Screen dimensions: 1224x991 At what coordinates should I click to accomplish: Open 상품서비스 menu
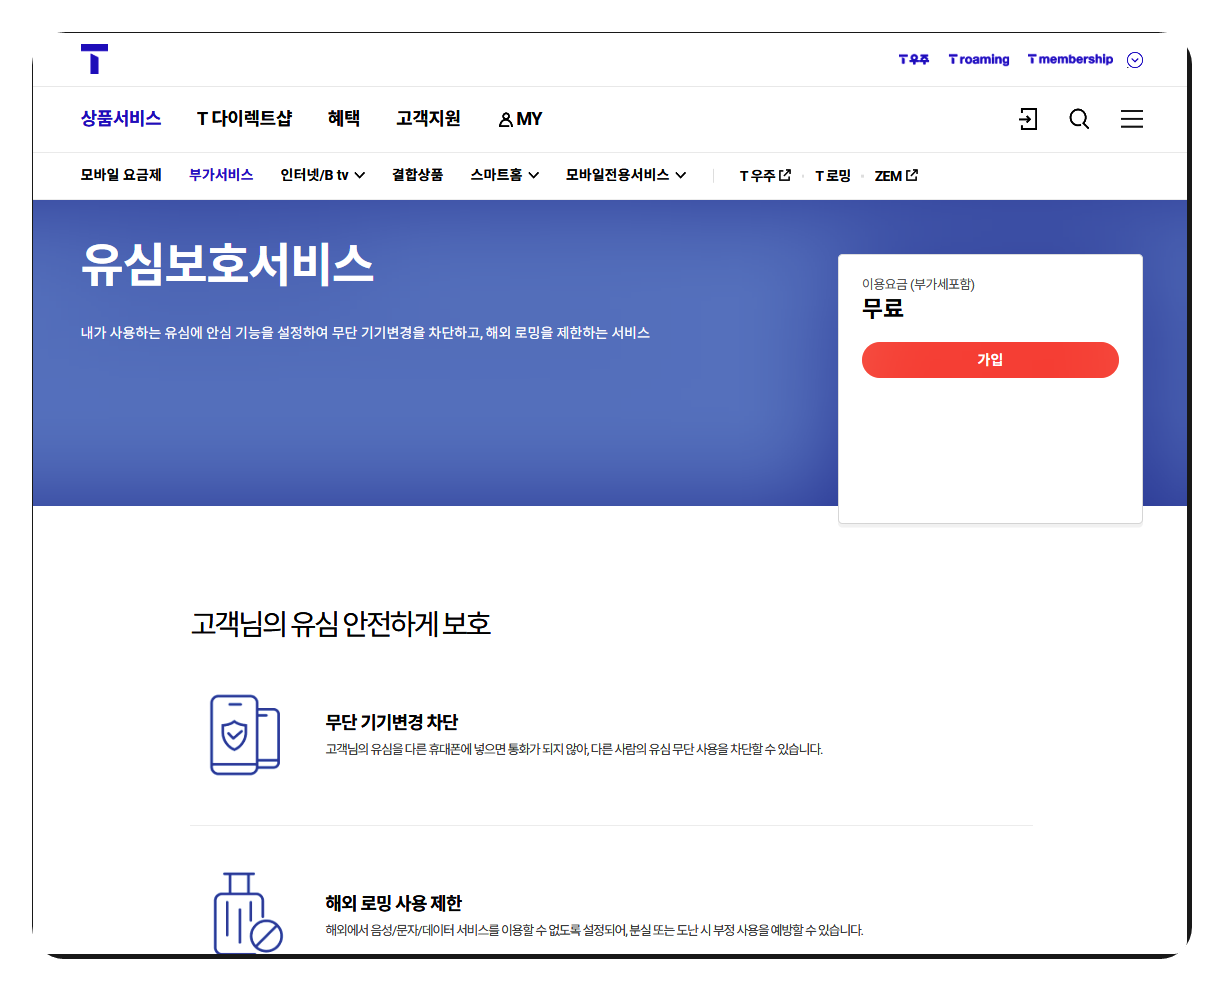click(x=121, y=119)
